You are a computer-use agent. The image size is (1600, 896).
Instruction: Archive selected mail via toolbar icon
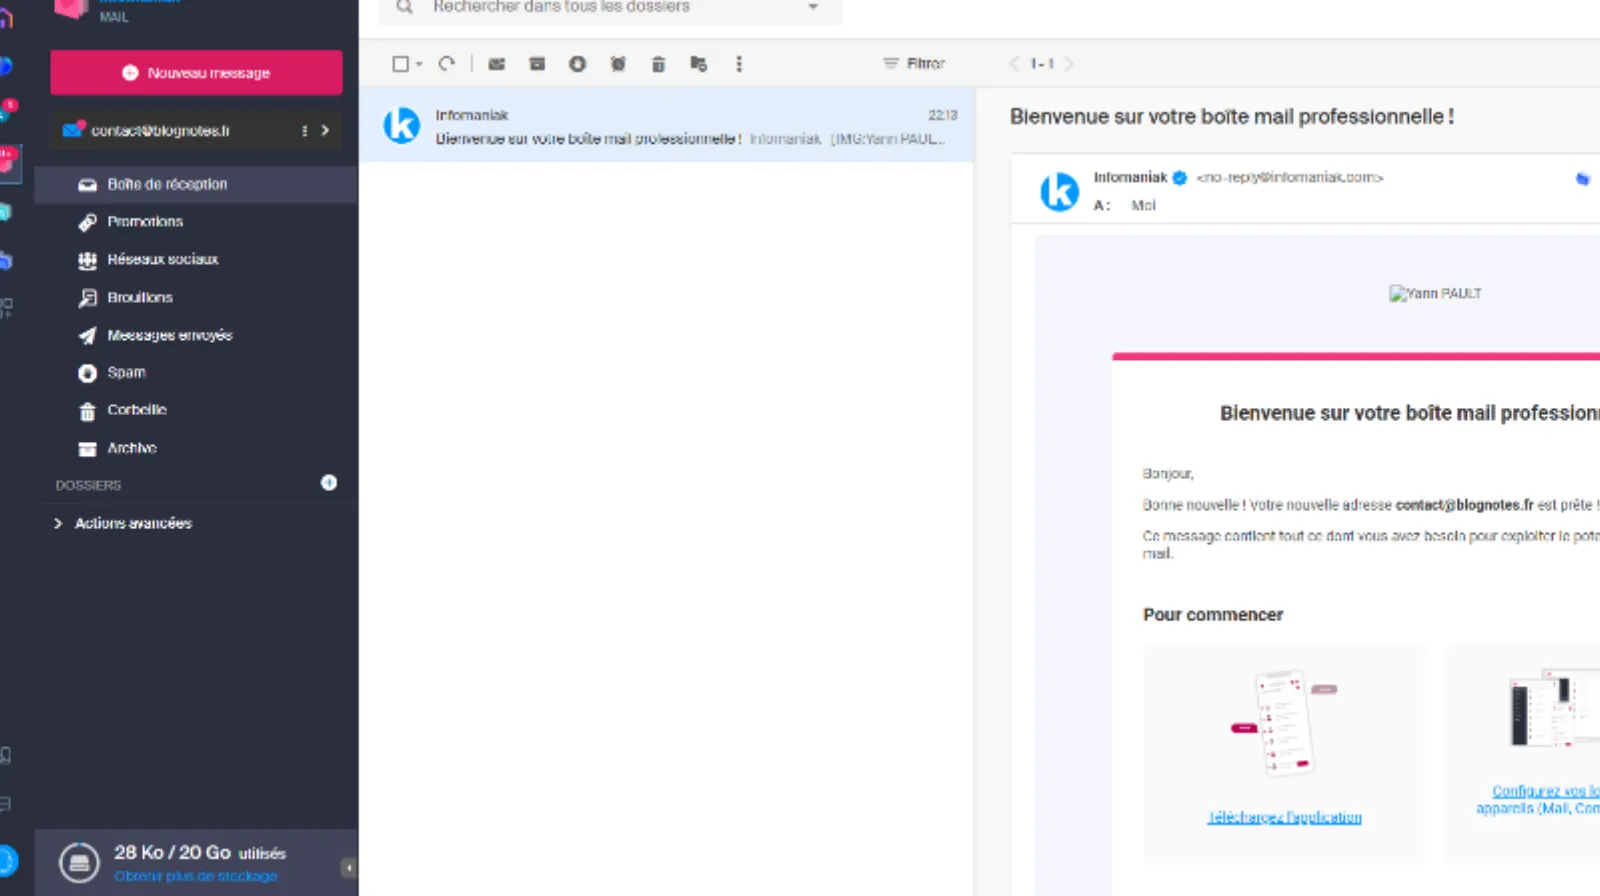pos(537,64)
